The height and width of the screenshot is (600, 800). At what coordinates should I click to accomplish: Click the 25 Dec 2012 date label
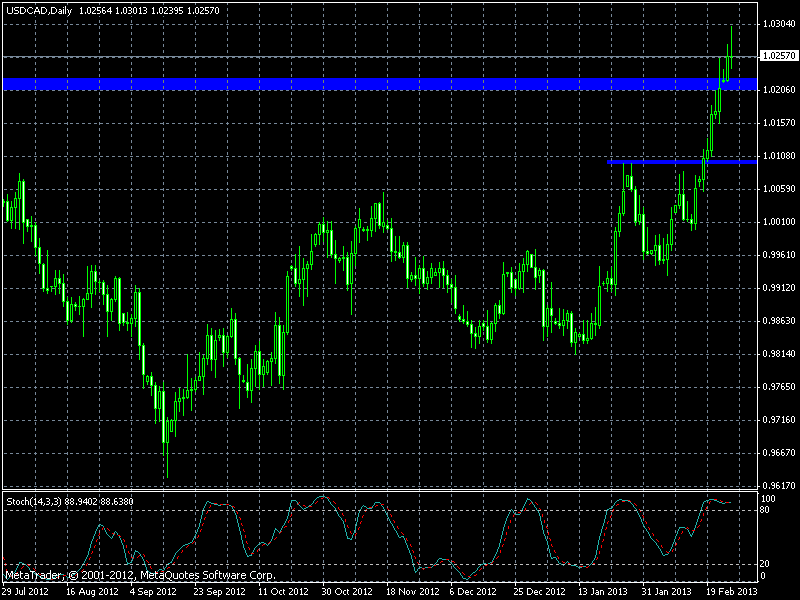point(539,592)
